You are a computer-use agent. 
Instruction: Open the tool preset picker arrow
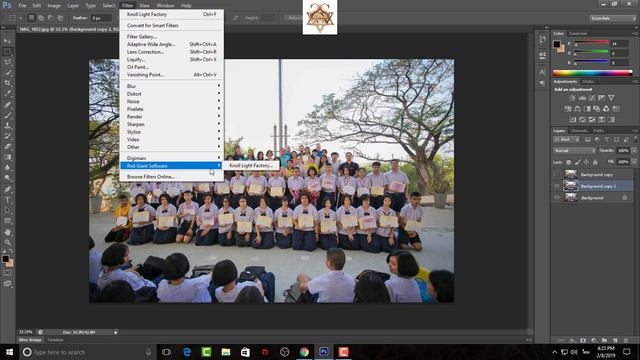coord(20,18)
